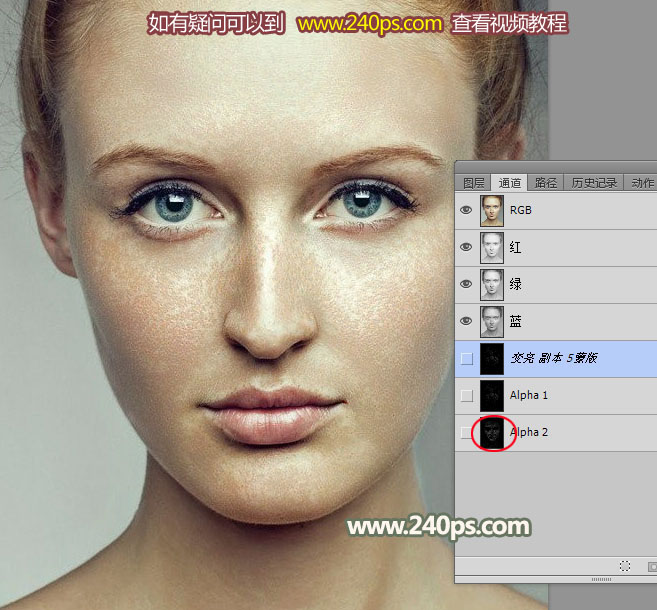Switch to the 图层 (Layers) tab
657x610 pixels.
coord(474,183)
